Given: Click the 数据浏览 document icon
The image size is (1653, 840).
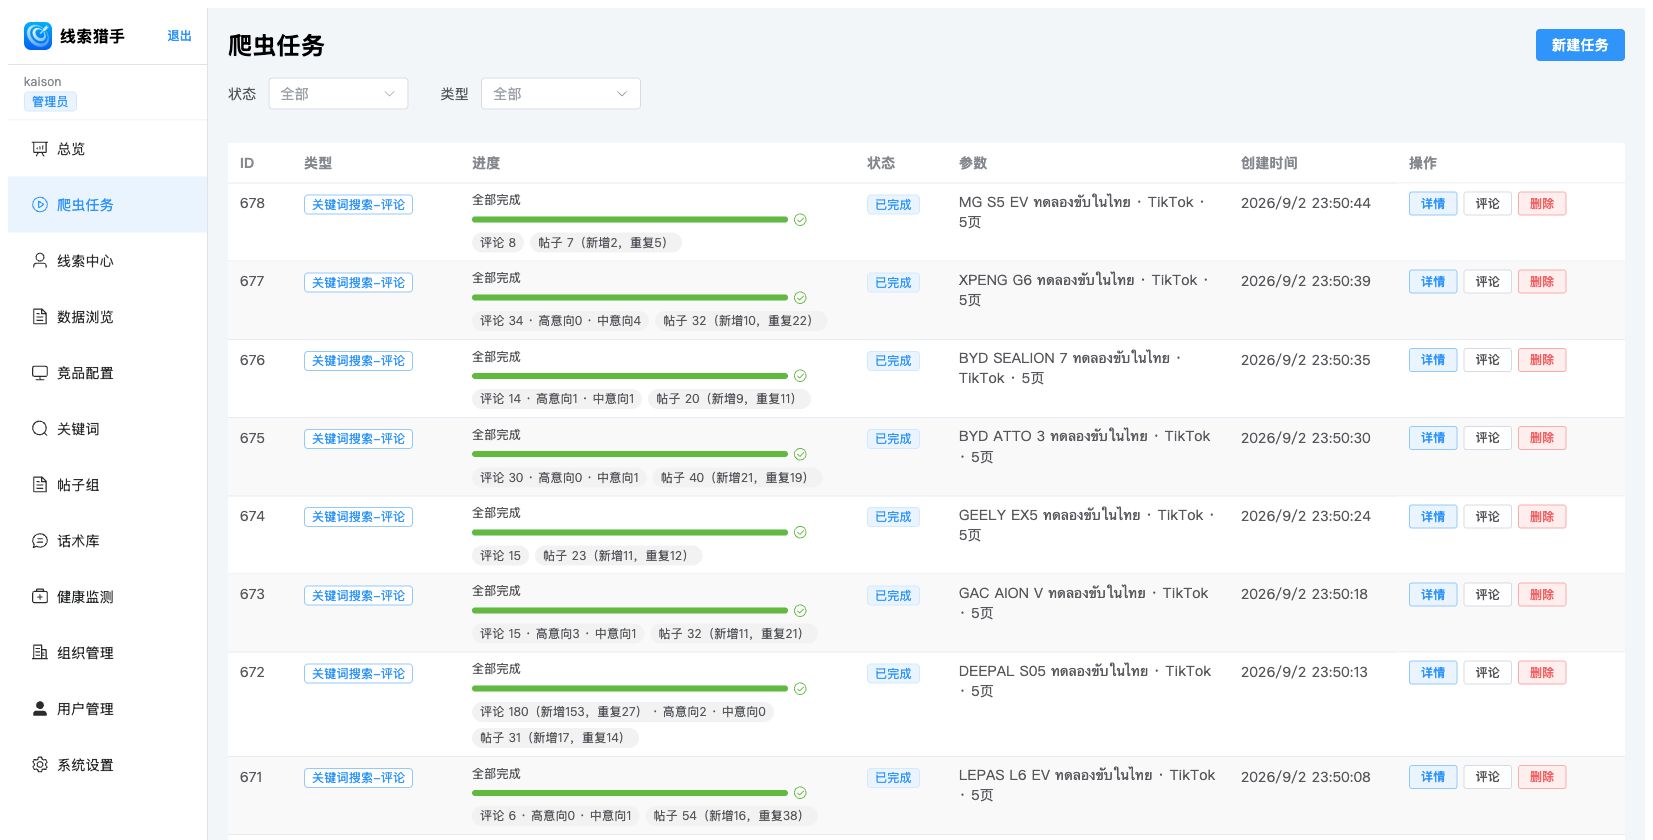Looking at the screenshot, I should click(40, 317).
